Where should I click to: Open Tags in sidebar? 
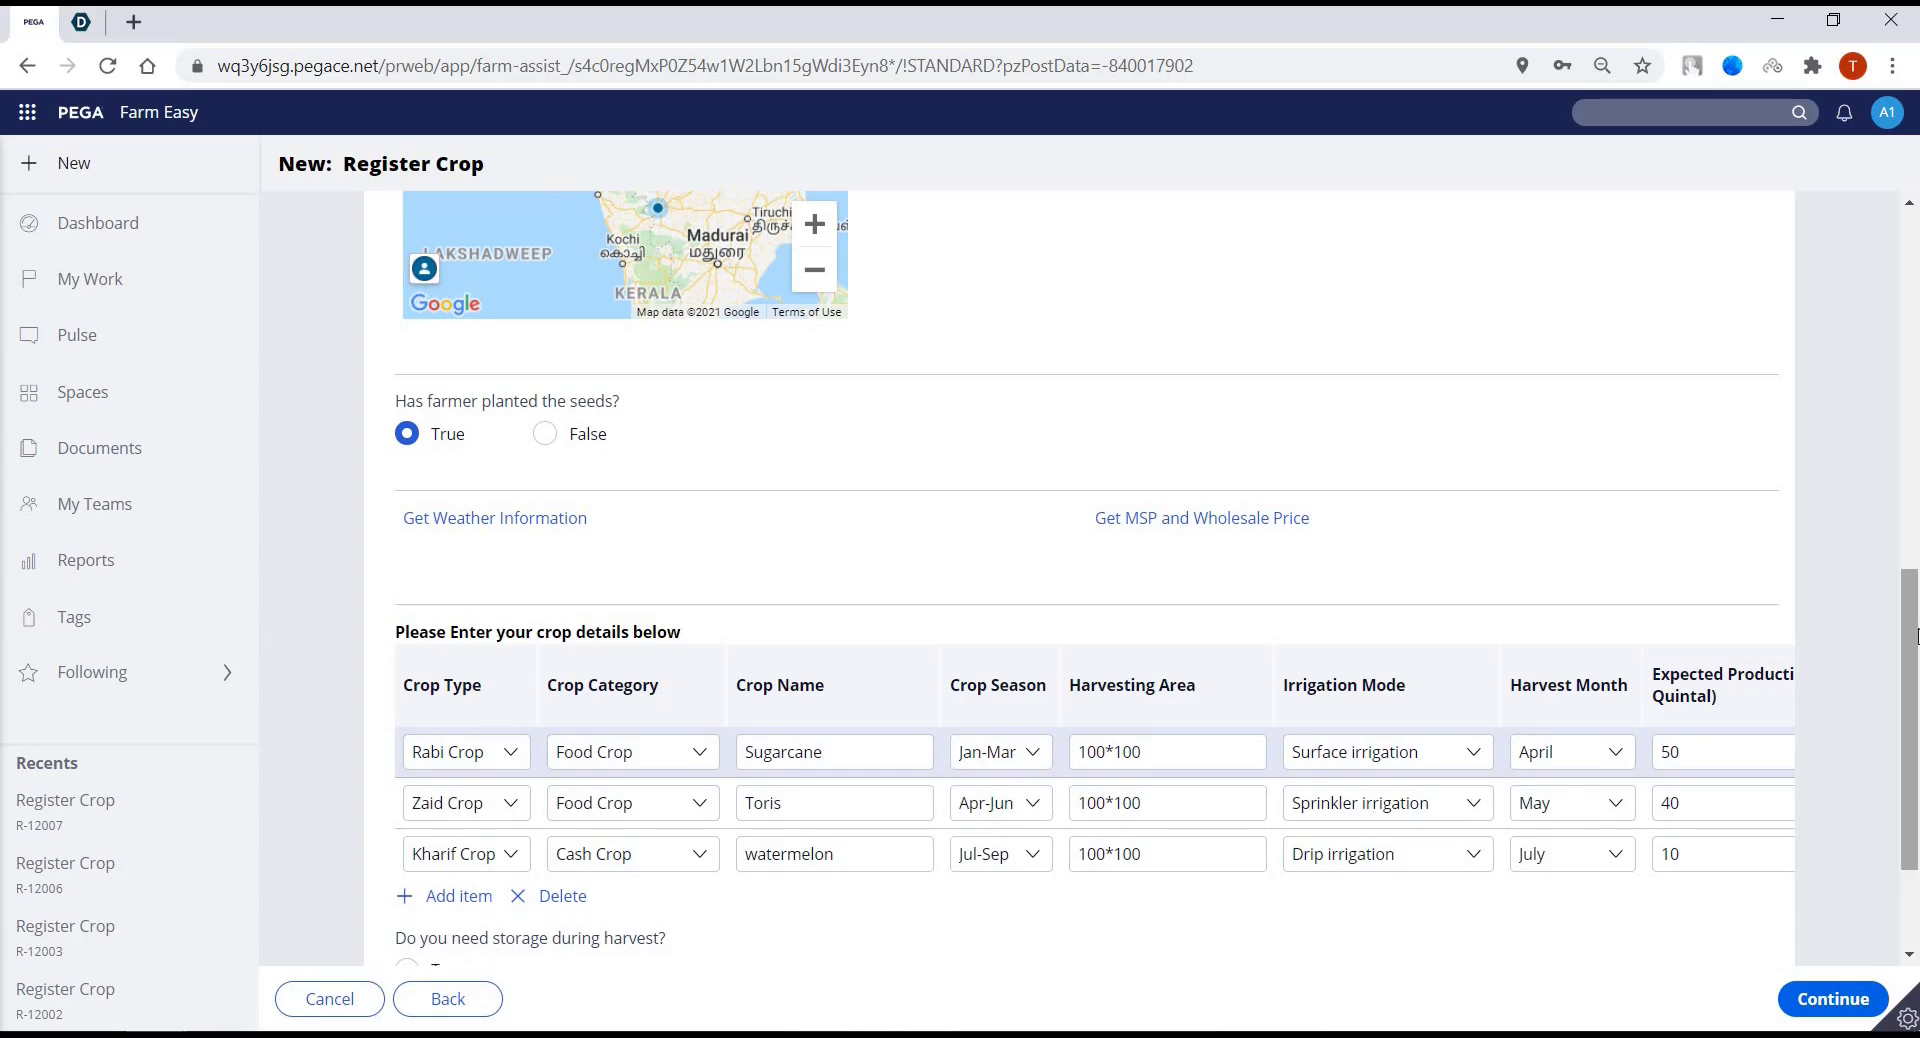click(x=74, y=617)
